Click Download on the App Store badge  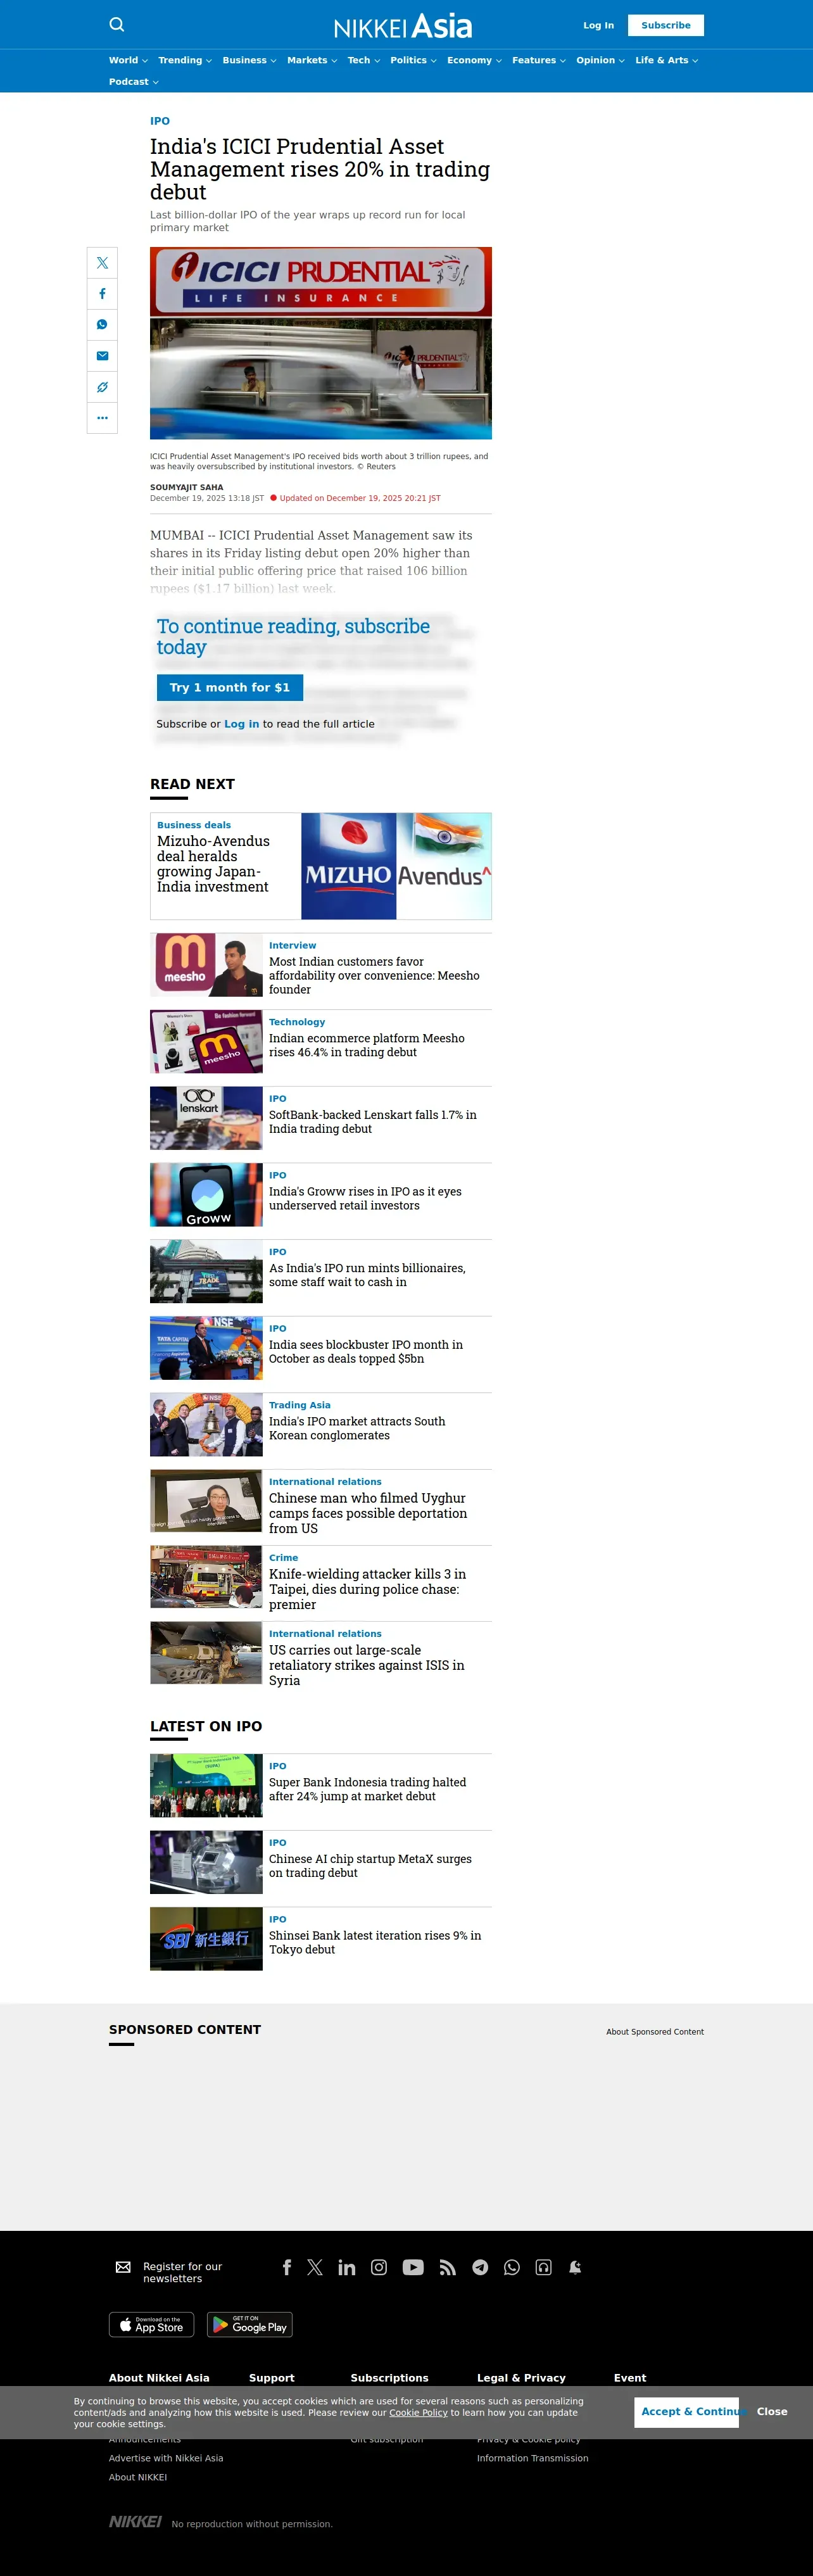point(151,2324)
